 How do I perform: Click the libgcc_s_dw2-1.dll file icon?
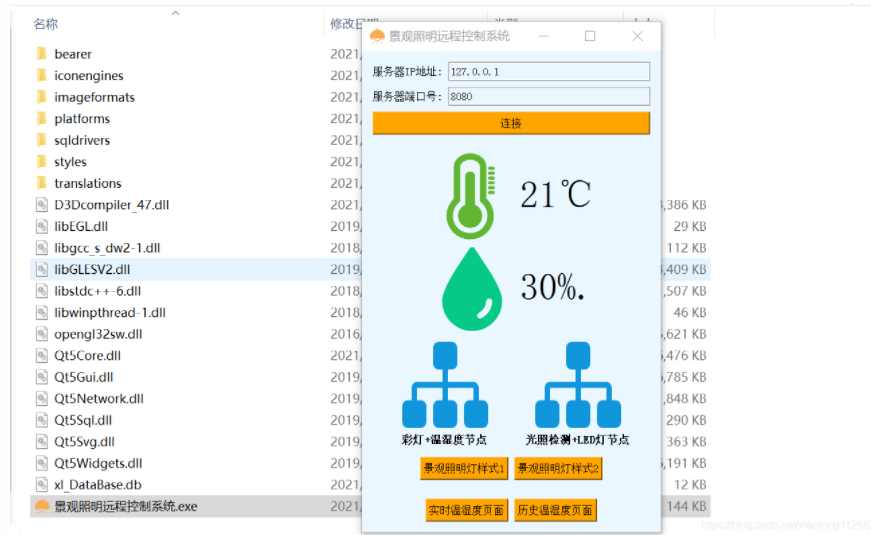point(42,248)
